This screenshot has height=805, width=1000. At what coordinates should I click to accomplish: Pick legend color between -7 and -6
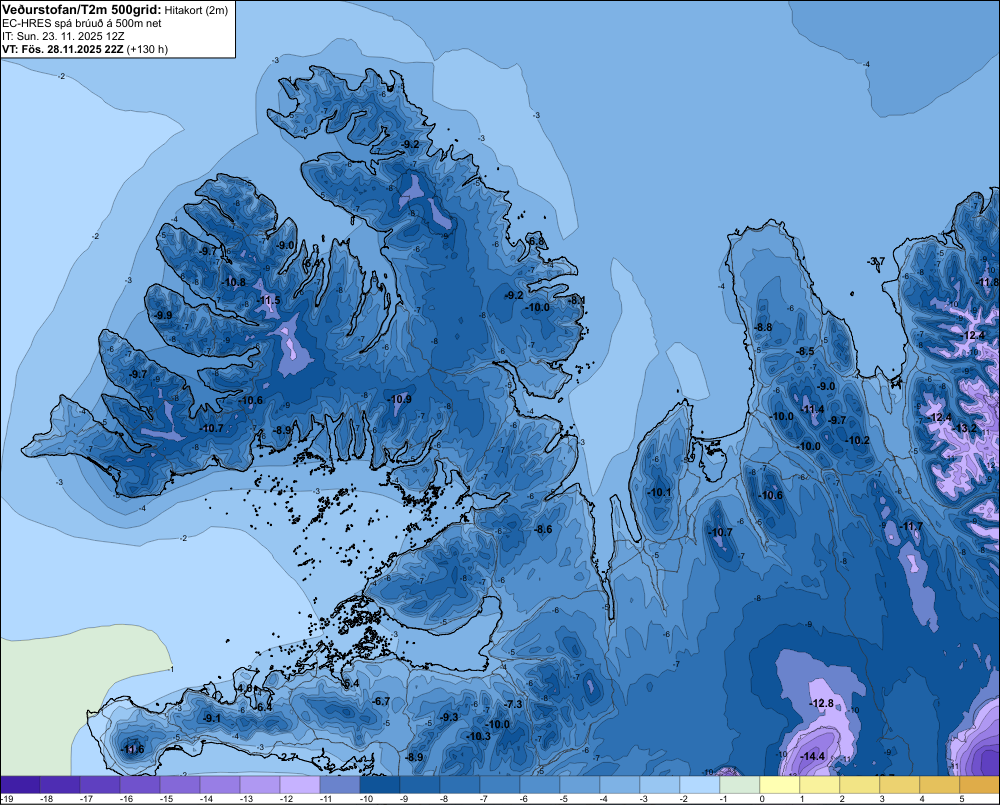[x=499, y=785]
